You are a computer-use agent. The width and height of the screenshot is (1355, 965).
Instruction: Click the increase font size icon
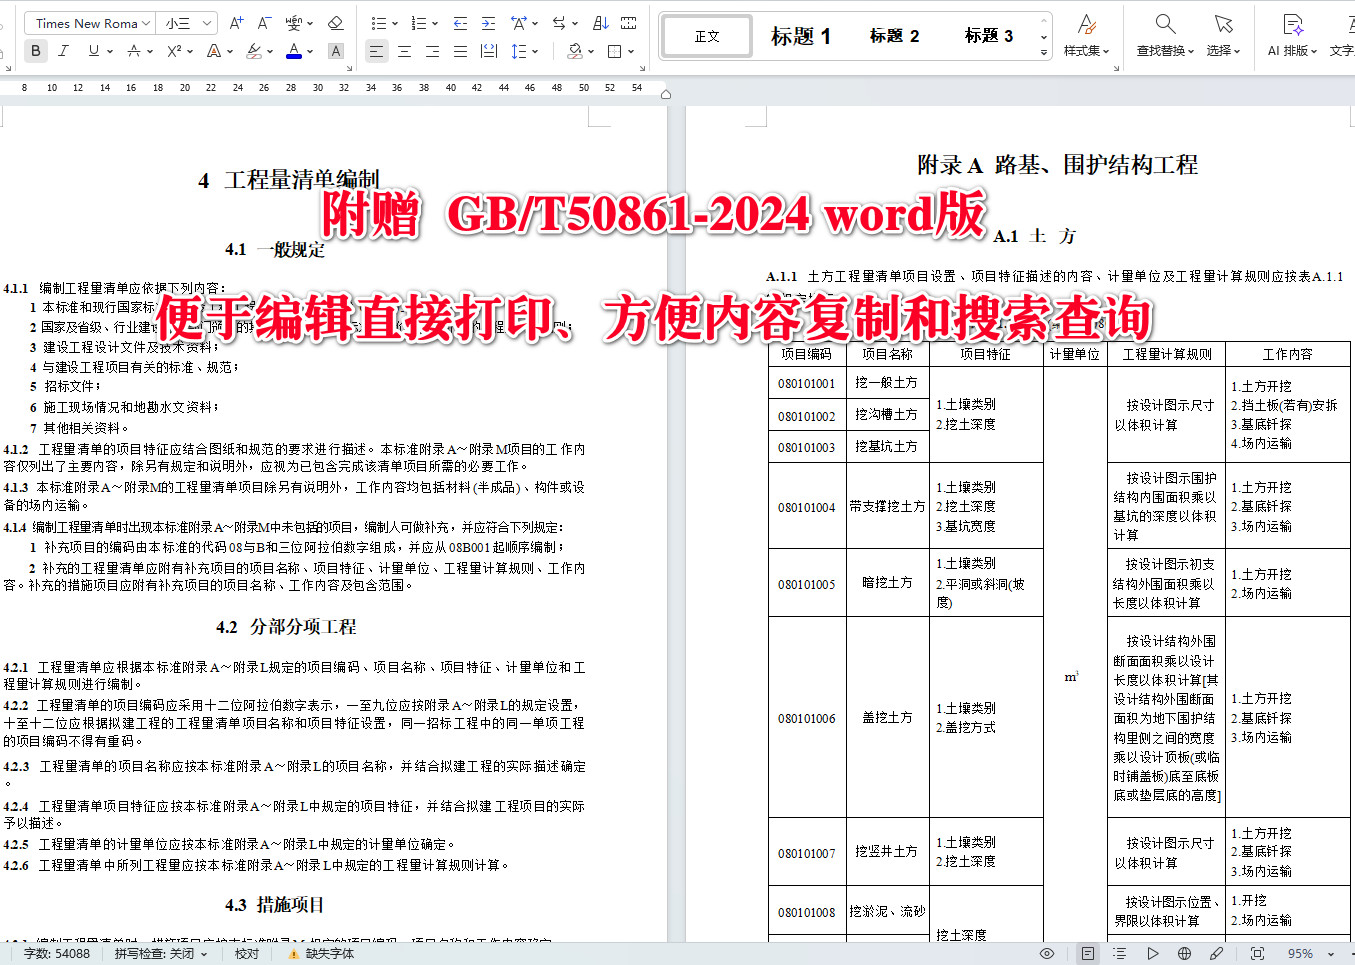pos(235,22)
